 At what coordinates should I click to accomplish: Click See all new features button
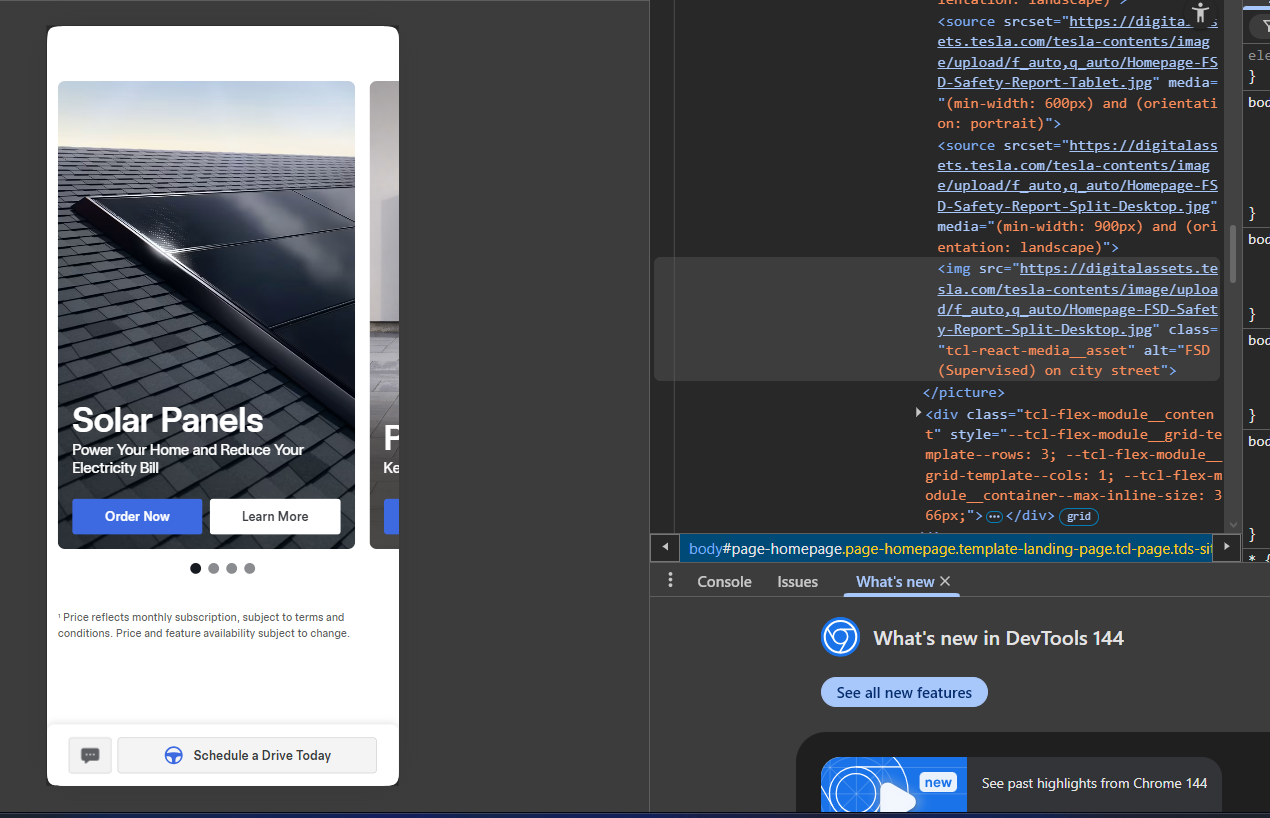(x=904, y=693)
